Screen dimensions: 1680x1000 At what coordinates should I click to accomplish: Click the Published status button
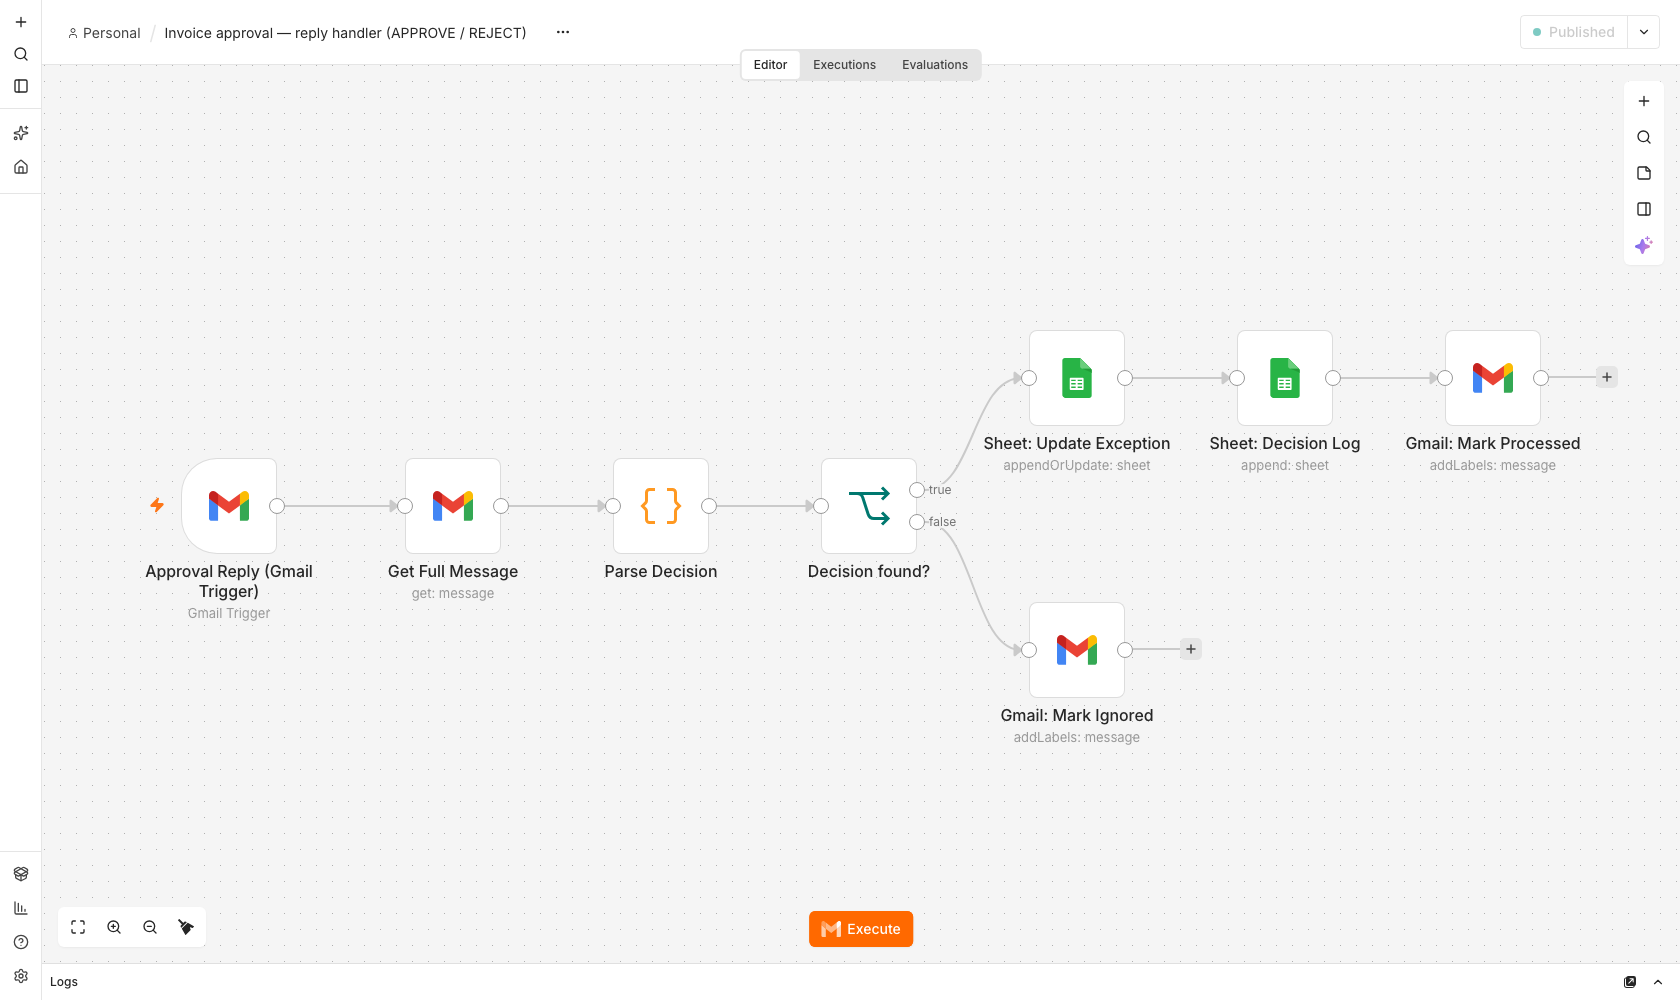pyautogui.click(x=1574, y=32)
